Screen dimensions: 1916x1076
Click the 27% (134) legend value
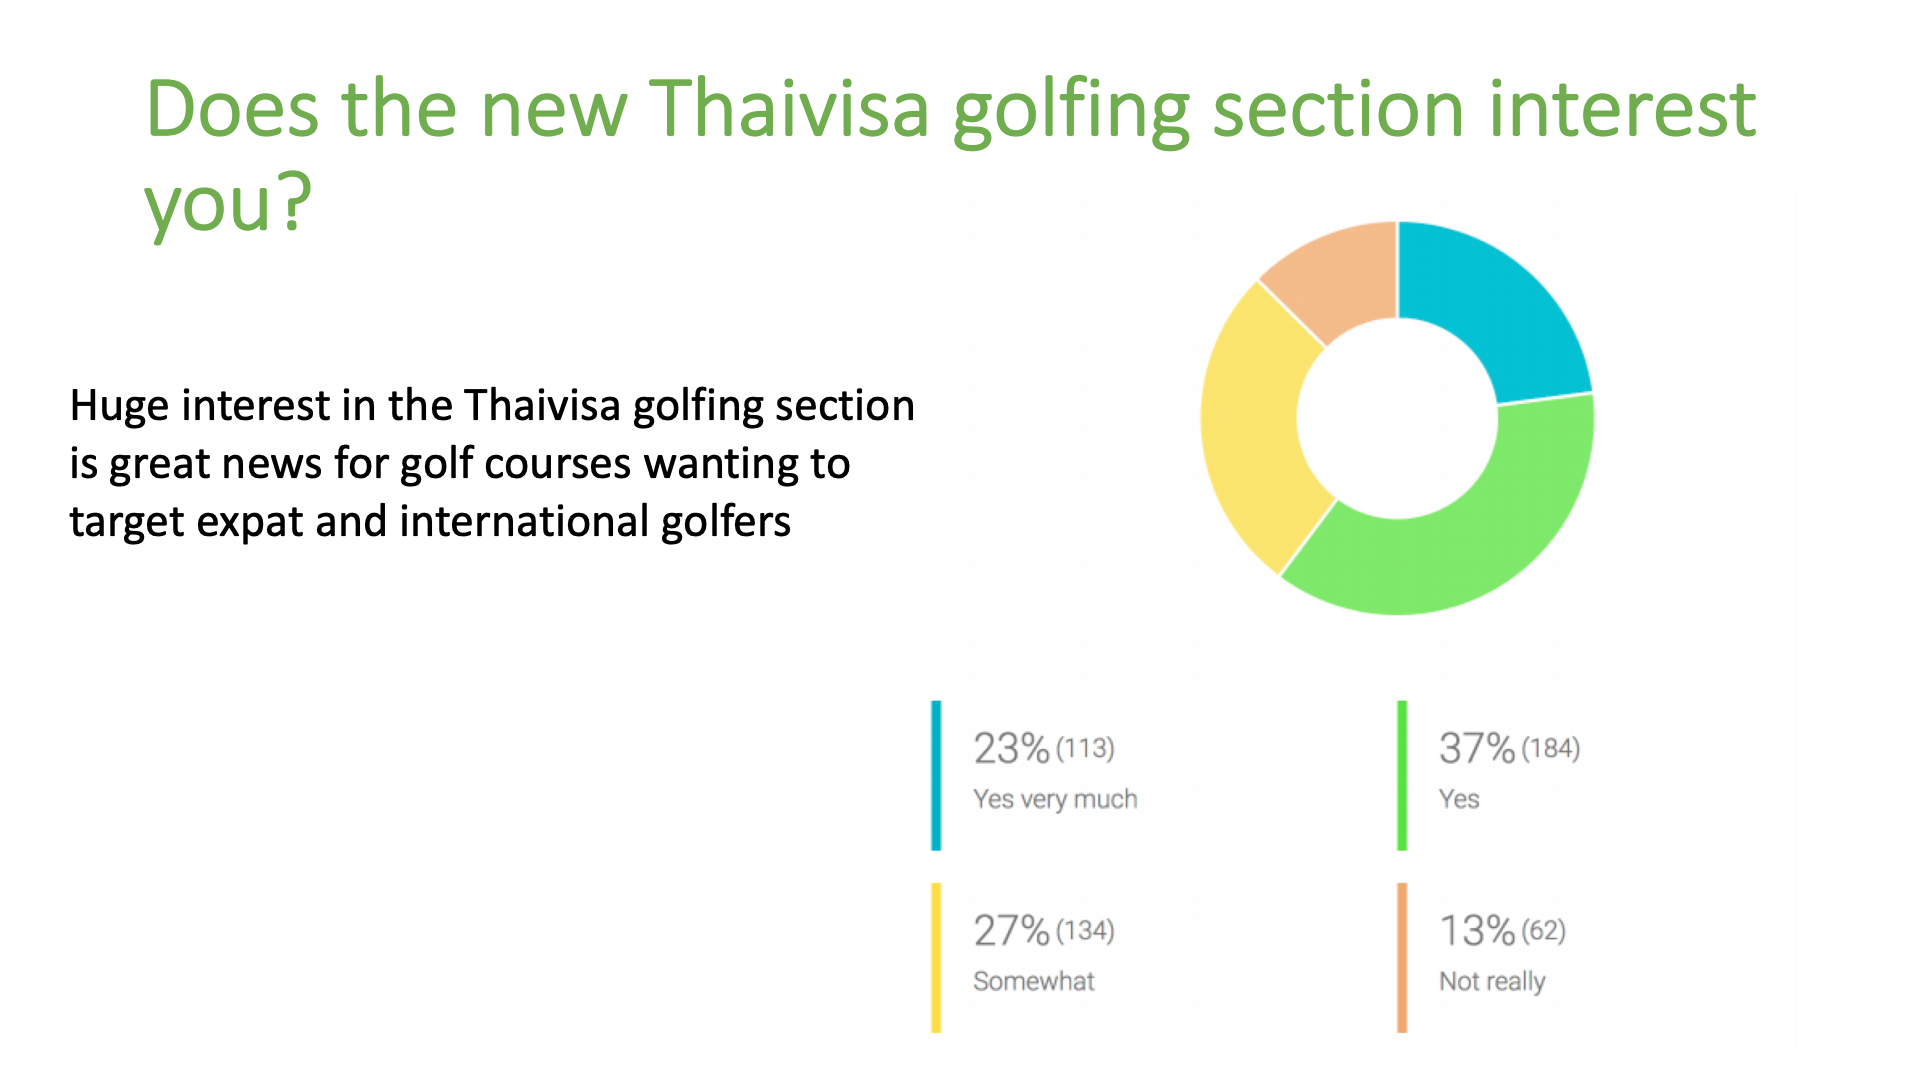[1044, 930]
